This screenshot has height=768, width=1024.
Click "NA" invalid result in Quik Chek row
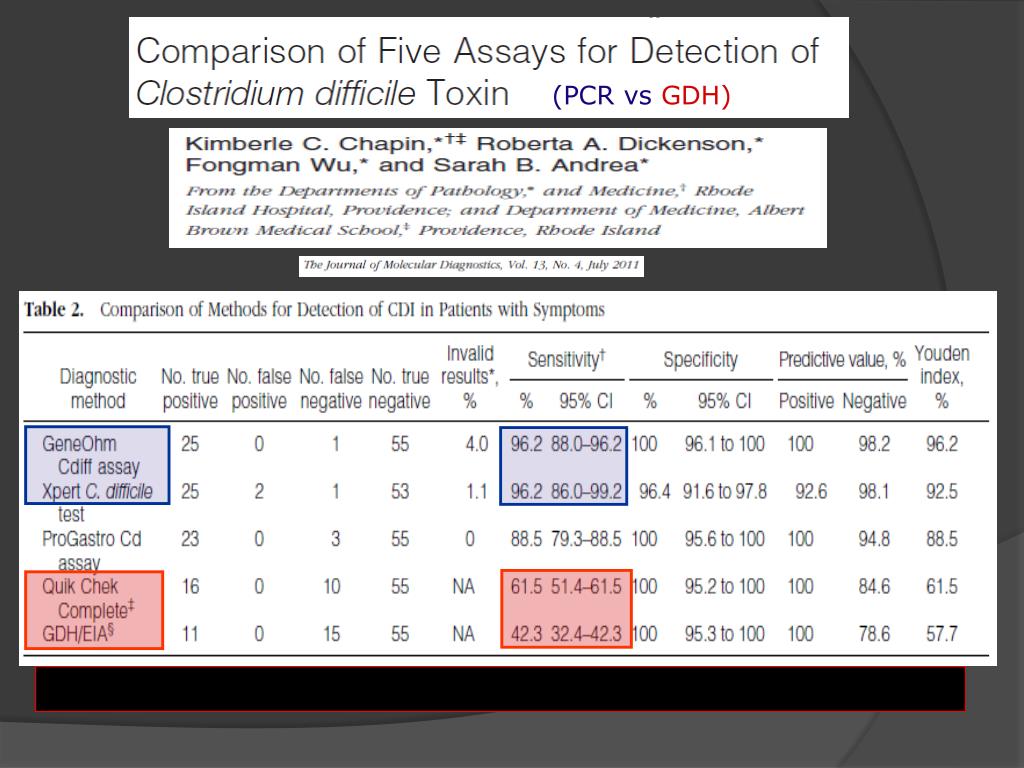point(464,586)
